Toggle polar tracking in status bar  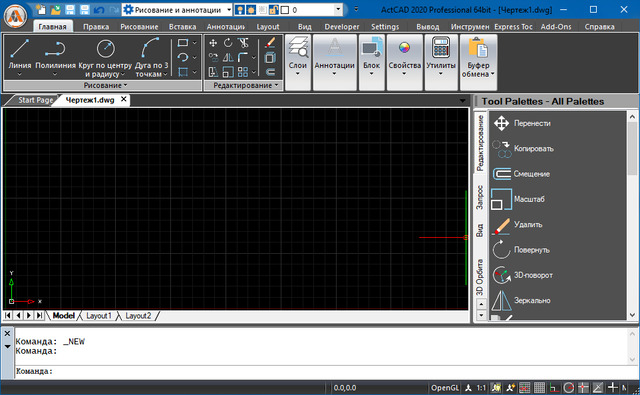pos(569,388)
